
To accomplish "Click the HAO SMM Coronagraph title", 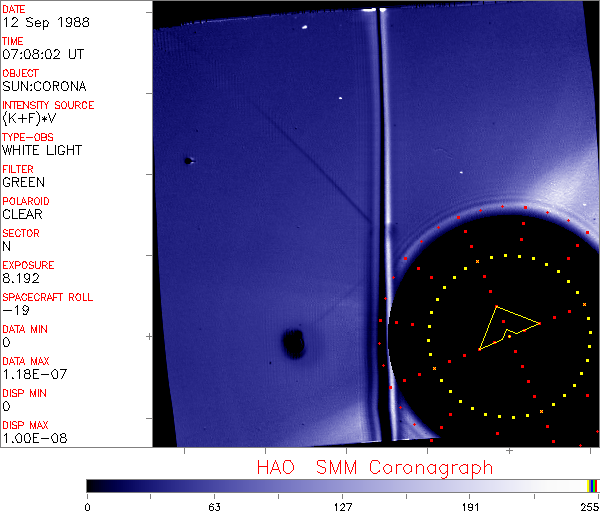I will [374, 467].
